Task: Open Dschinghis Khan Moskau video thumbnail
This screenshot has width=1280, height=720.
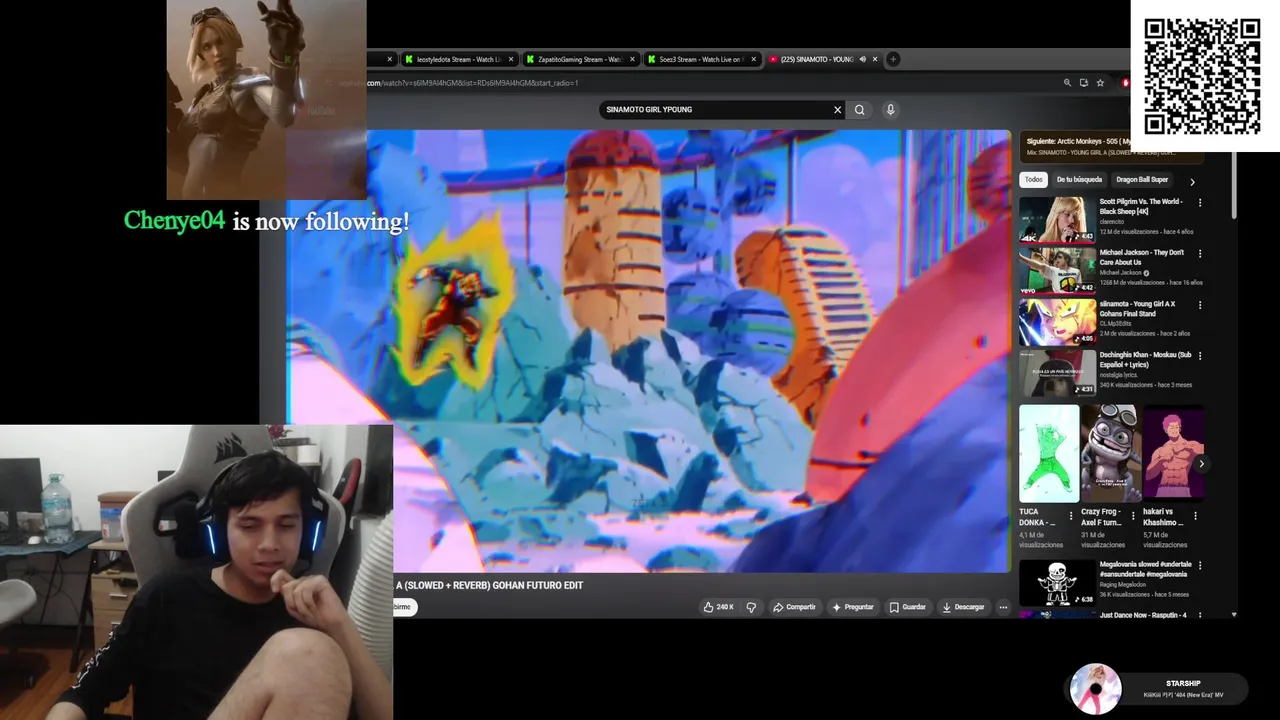Action: click(1057, 372)
